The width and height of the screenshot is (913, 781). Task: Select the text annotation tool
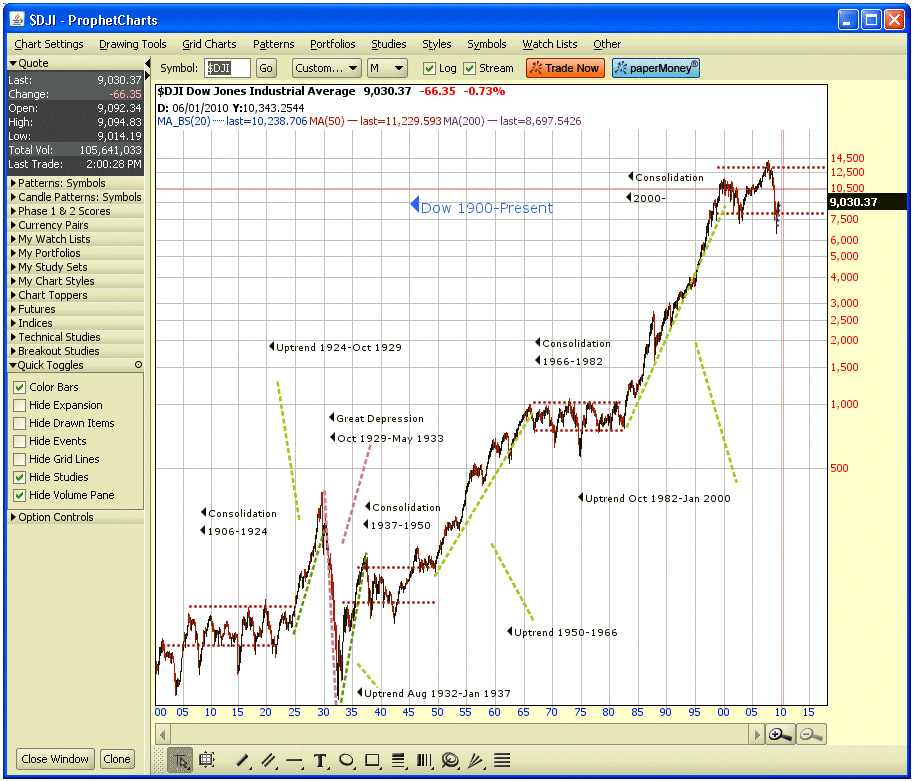[x=320, y=760]
